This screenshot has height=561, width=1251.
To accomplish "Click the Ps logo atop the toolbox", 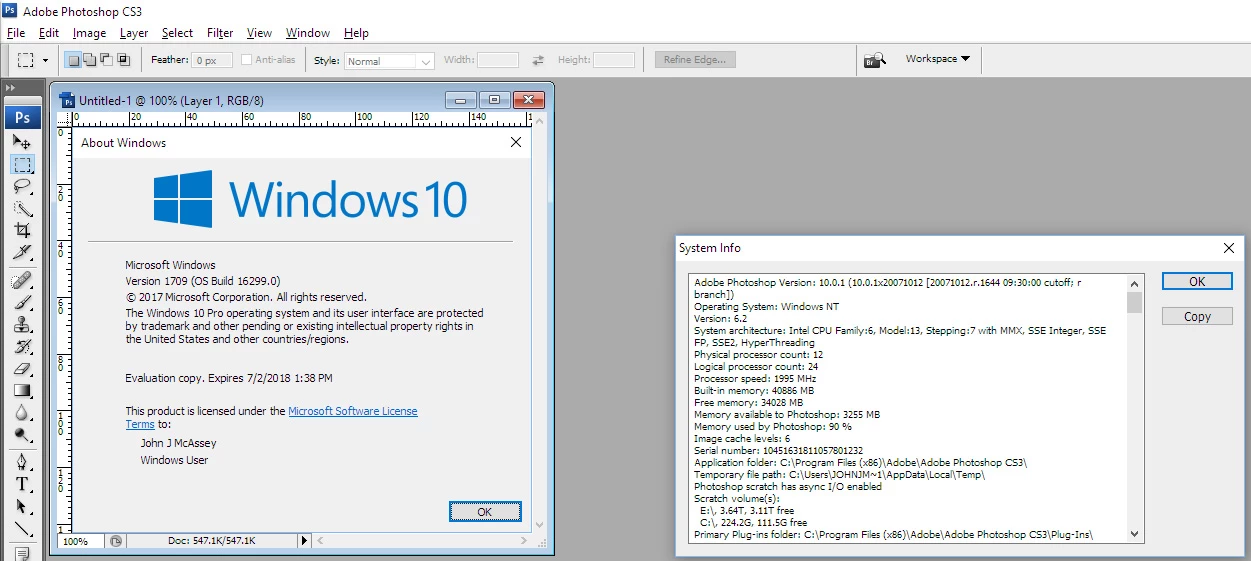I will point(22,117).
